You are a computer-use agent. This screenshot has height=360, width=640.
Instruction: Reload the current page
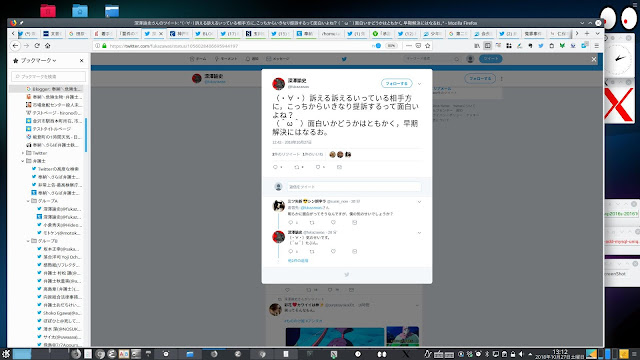pyautogui.click(x=37, y=46)
